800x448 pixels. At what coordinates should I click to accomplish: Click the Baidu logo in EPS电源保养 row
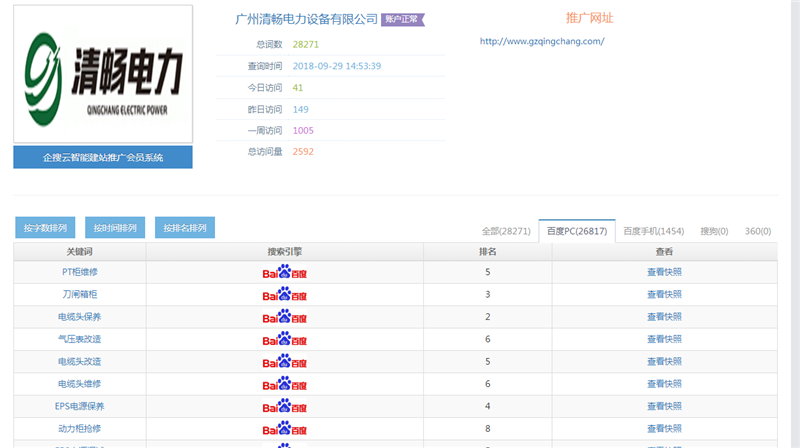284,406
